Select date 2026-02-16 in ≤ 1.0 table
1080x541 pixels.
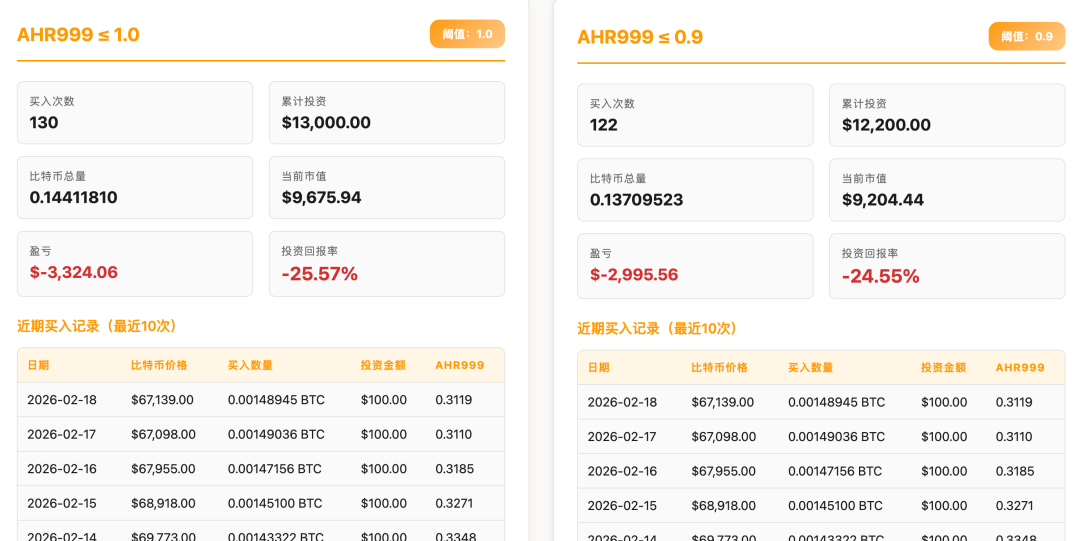tap(62, 469)
